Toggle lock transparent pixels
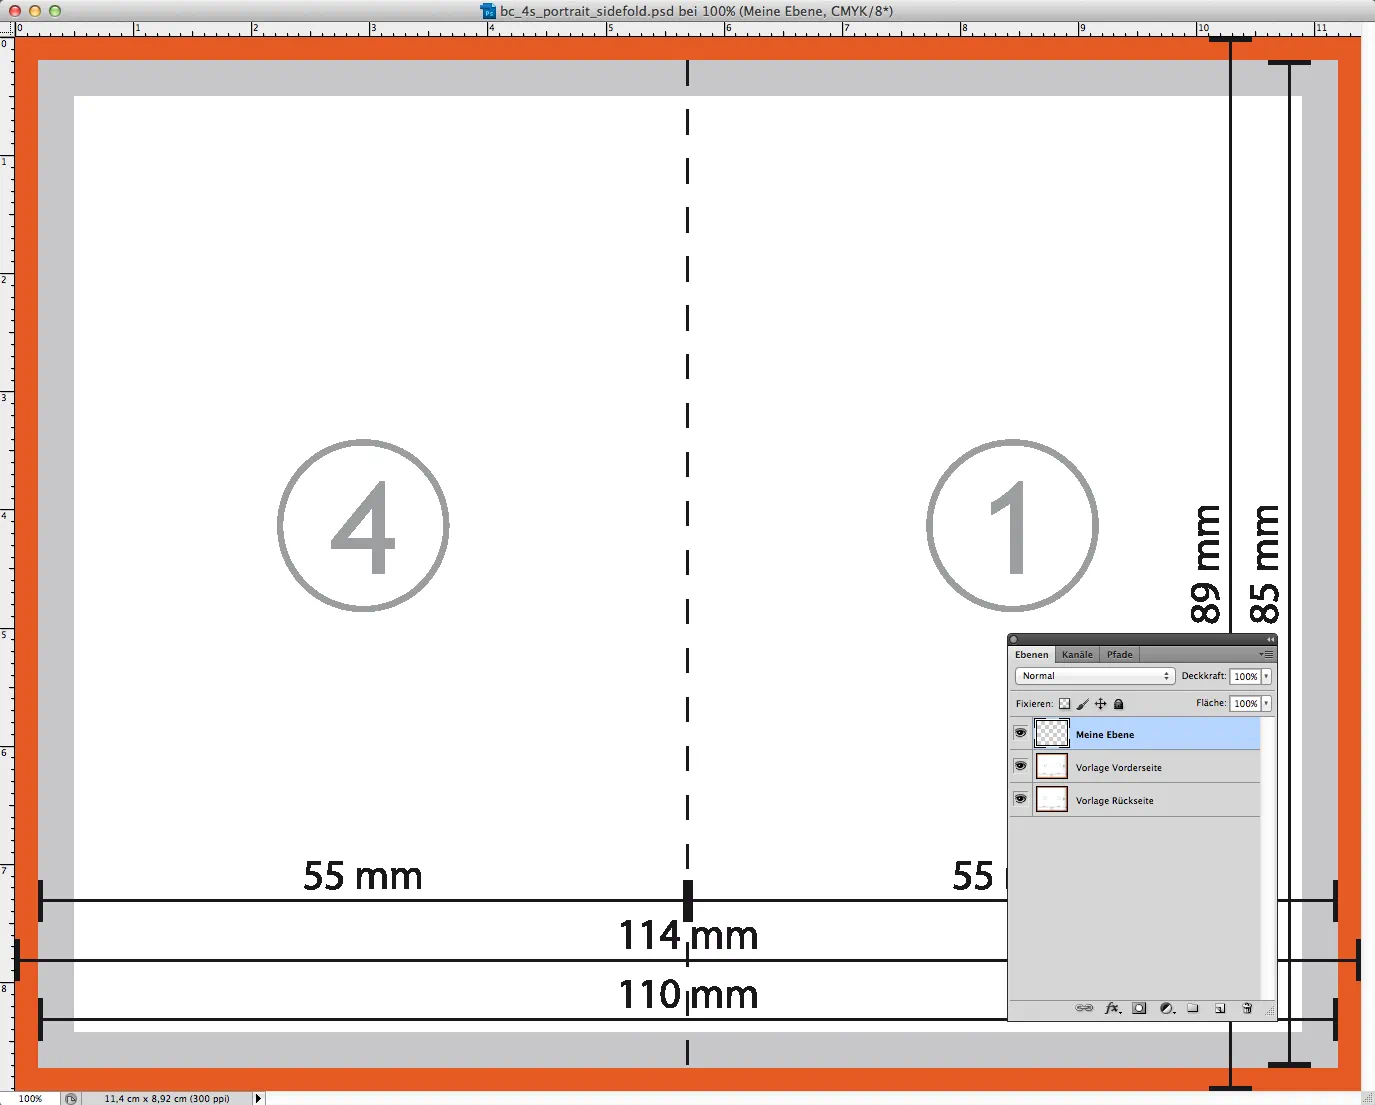This screenshot has height=1105, width=1375. point(1065,704)
